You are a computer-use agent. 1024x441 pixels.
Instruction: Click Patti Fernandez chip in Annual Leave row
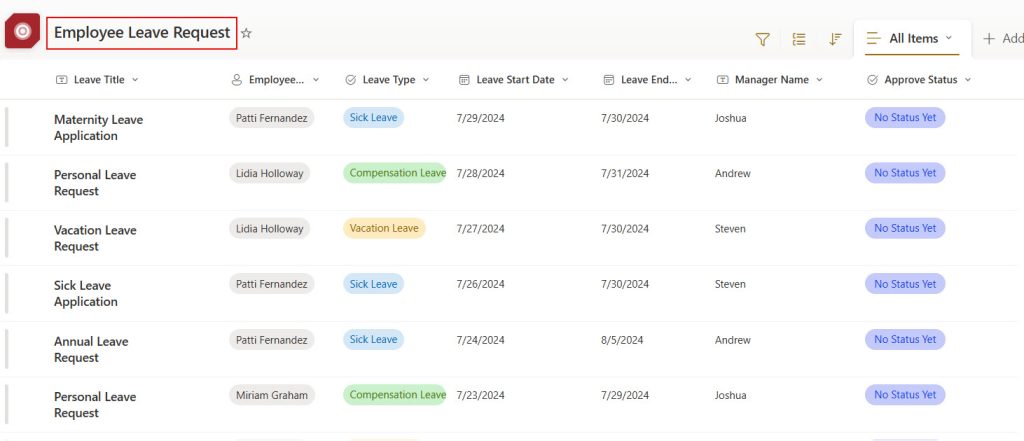coord(272,340)
